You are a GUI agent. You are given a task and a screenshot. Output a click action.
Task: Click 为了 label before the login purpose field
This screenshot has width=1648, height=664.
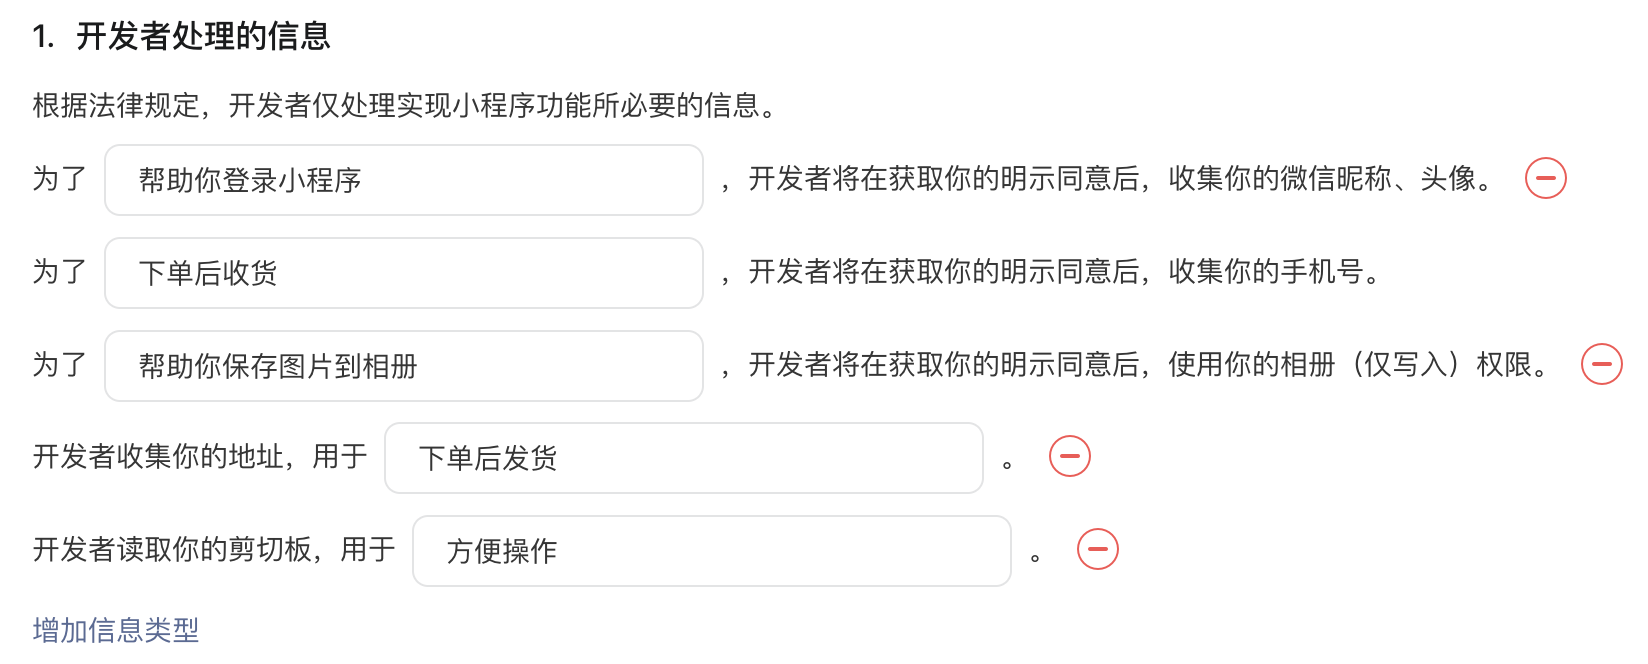60,178
